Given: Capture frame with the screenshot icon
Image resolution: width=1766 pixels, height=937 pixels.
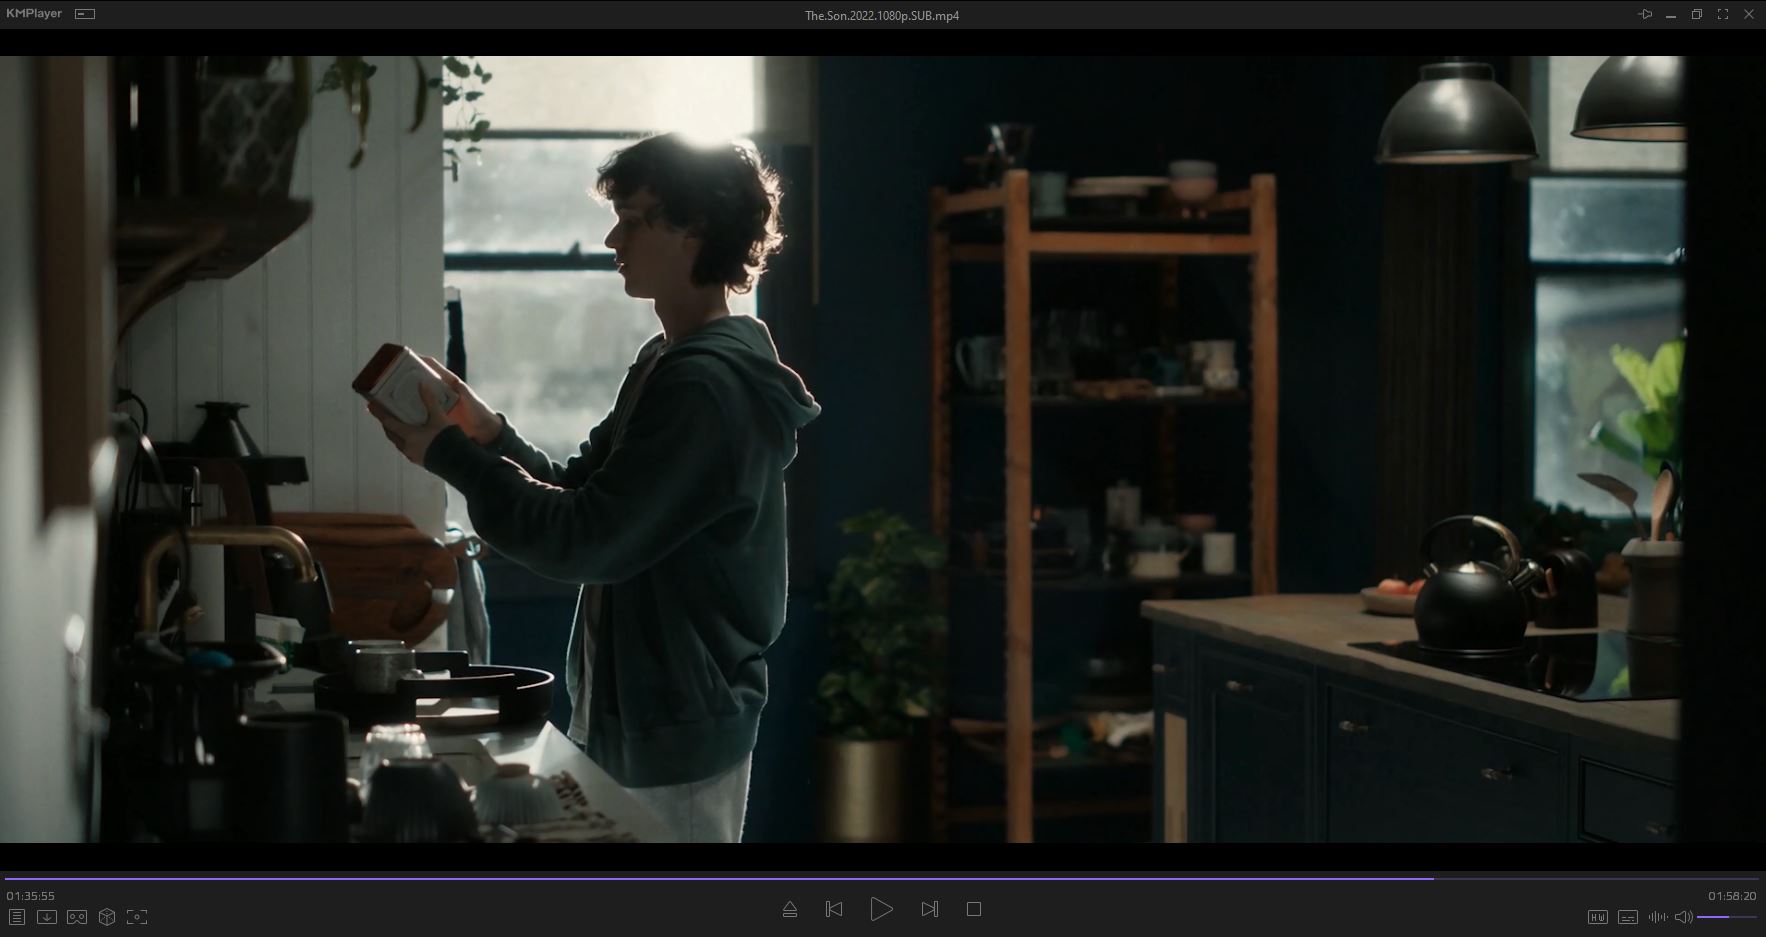Looking at the screenshot, I should (x=137, y=917).
